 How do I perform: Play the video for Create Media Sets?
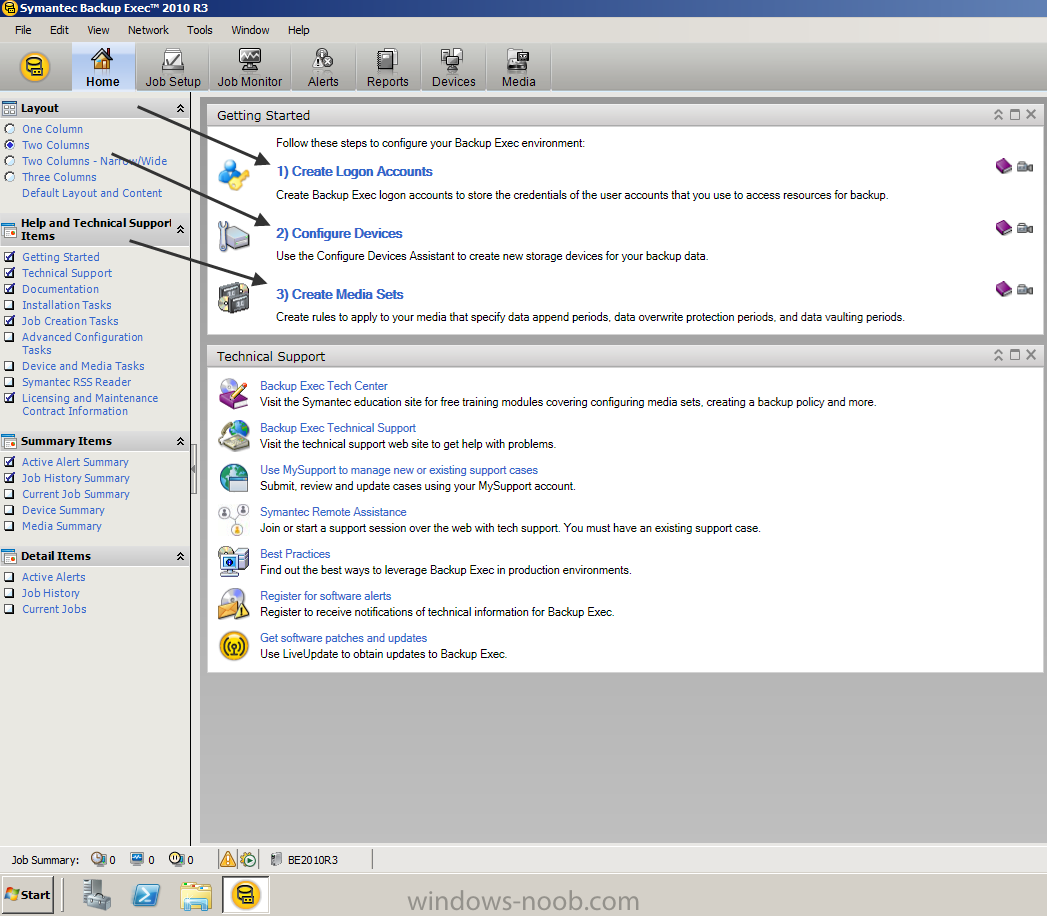tap(1025, 289)
